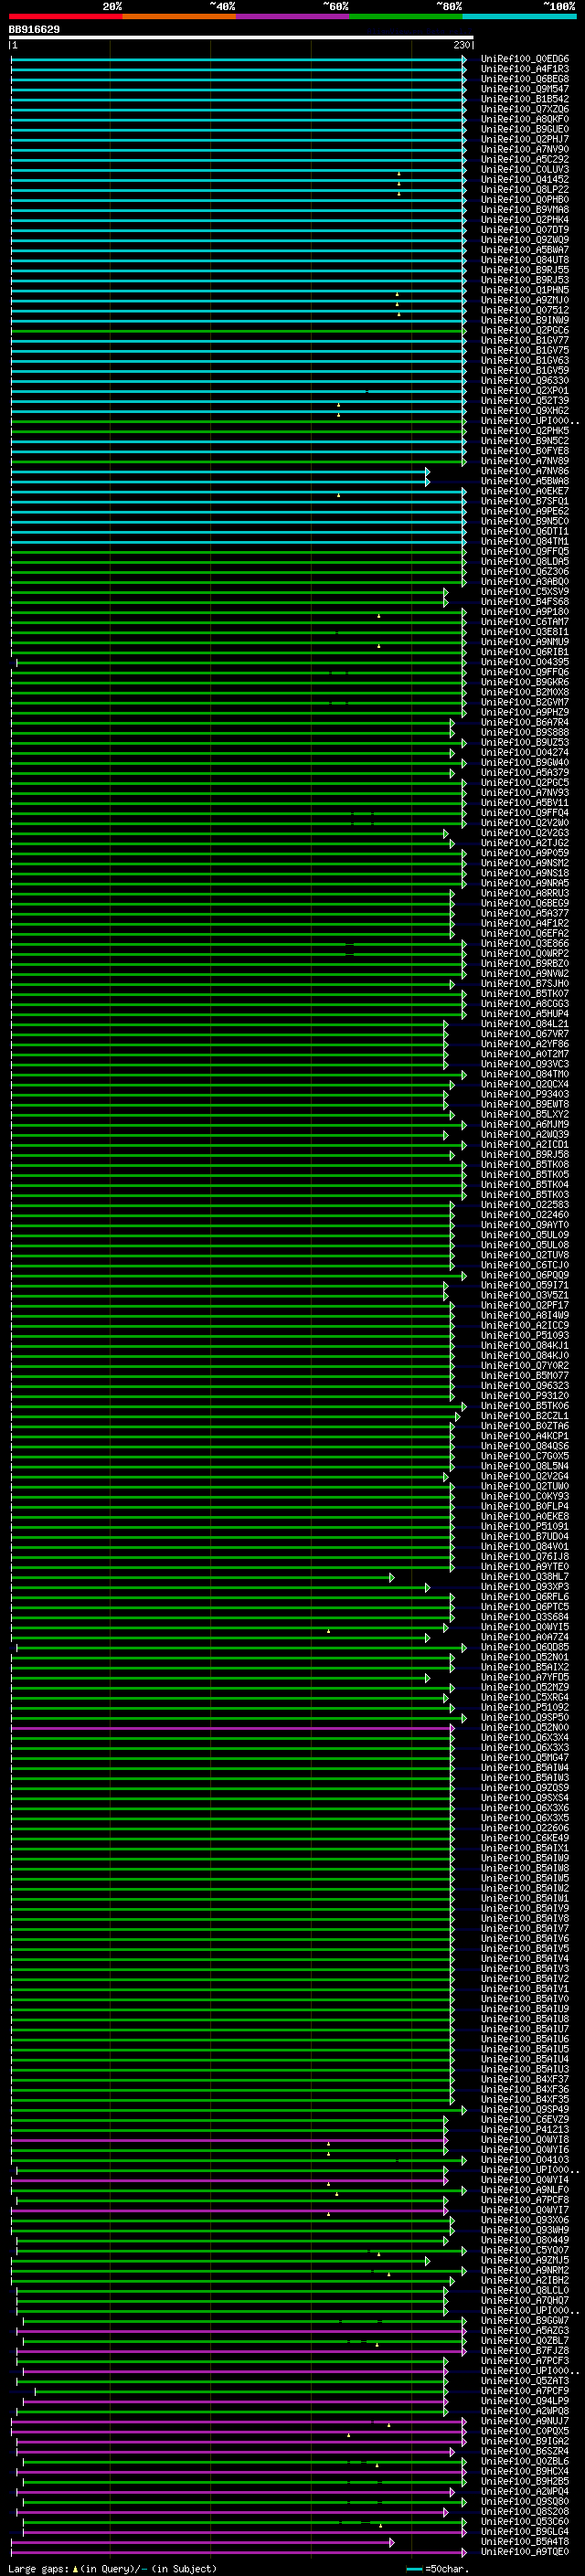The width and height of the screenshot is (585, 2576).
Task: Select label UniRef100_Q6DTI1
Action: click(x=524, y=531)
